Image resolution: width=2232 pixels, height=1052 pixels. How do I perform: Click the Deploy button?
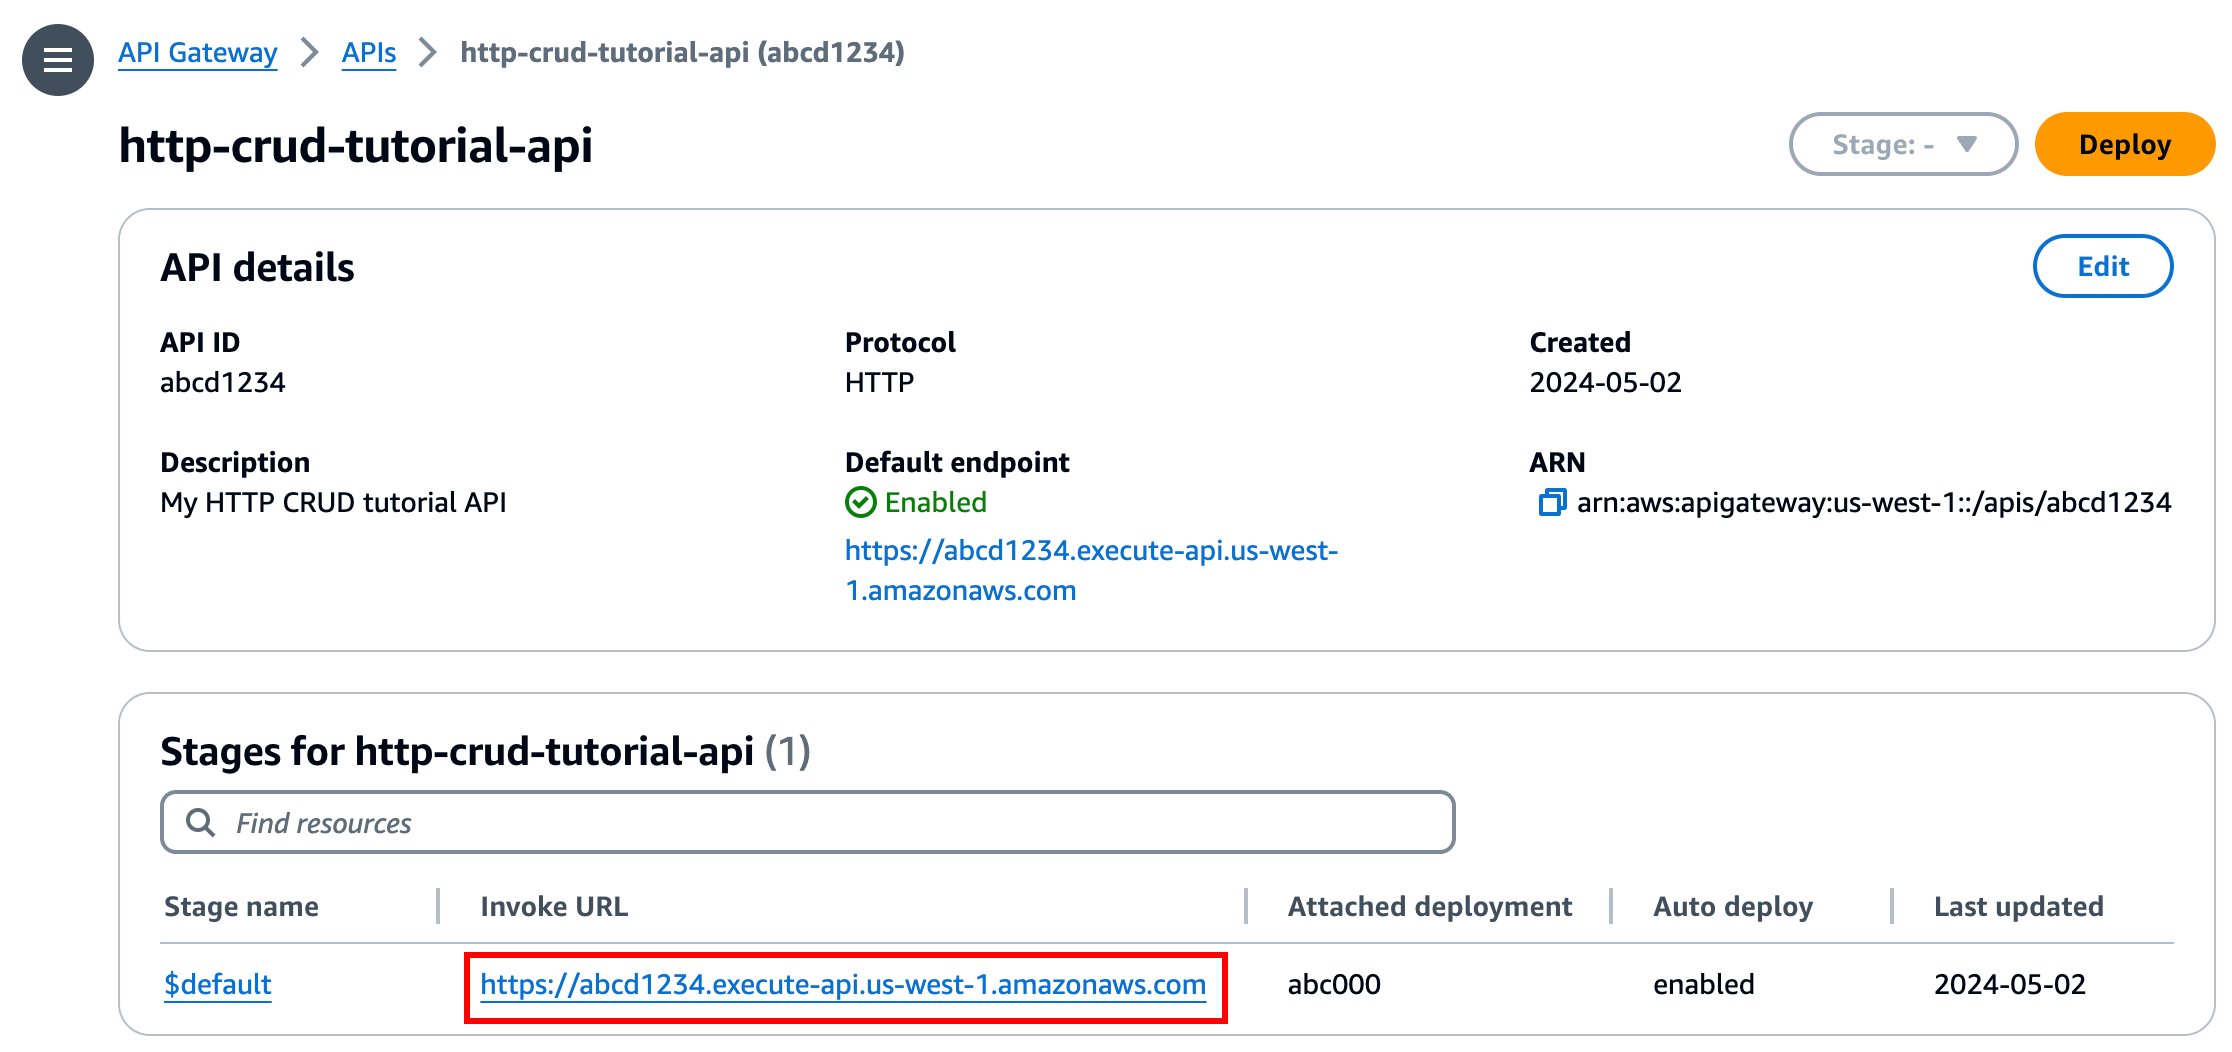tap(2124, 144)
